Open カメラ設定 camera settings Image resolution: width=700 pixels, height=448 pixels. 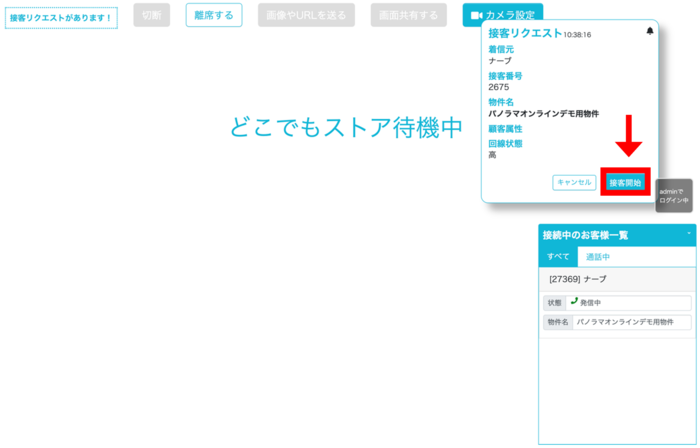504,15
